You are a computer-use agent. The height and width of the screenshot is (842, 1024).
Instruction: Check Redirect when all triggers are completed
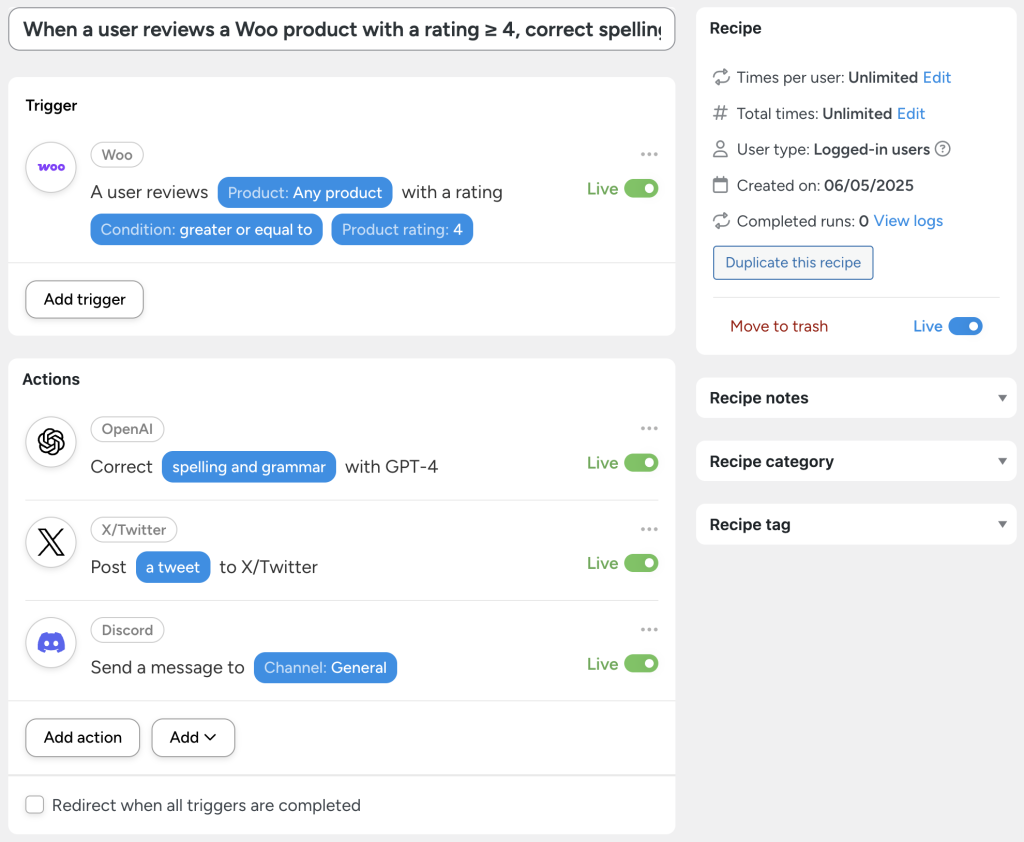[35, 805]
